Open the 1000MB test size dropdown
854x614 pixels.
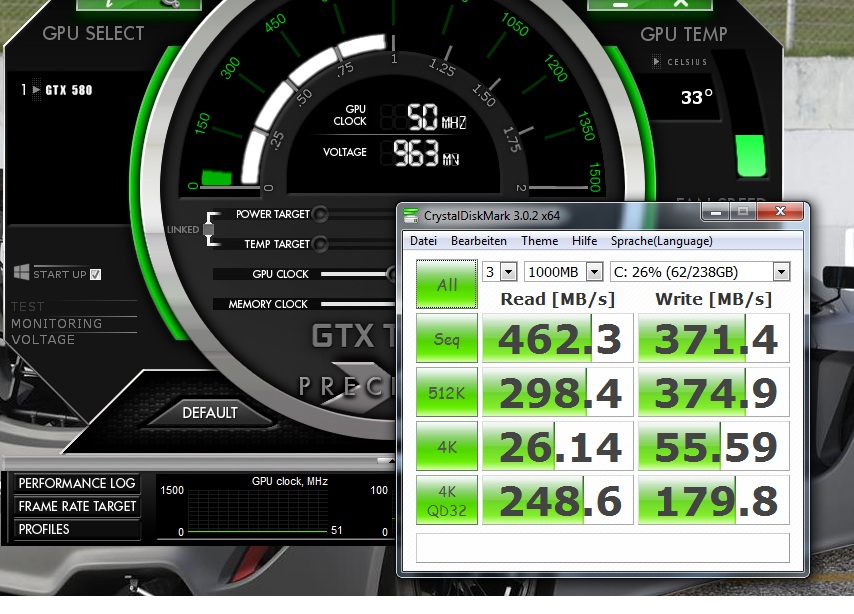(x=594, y=271)
